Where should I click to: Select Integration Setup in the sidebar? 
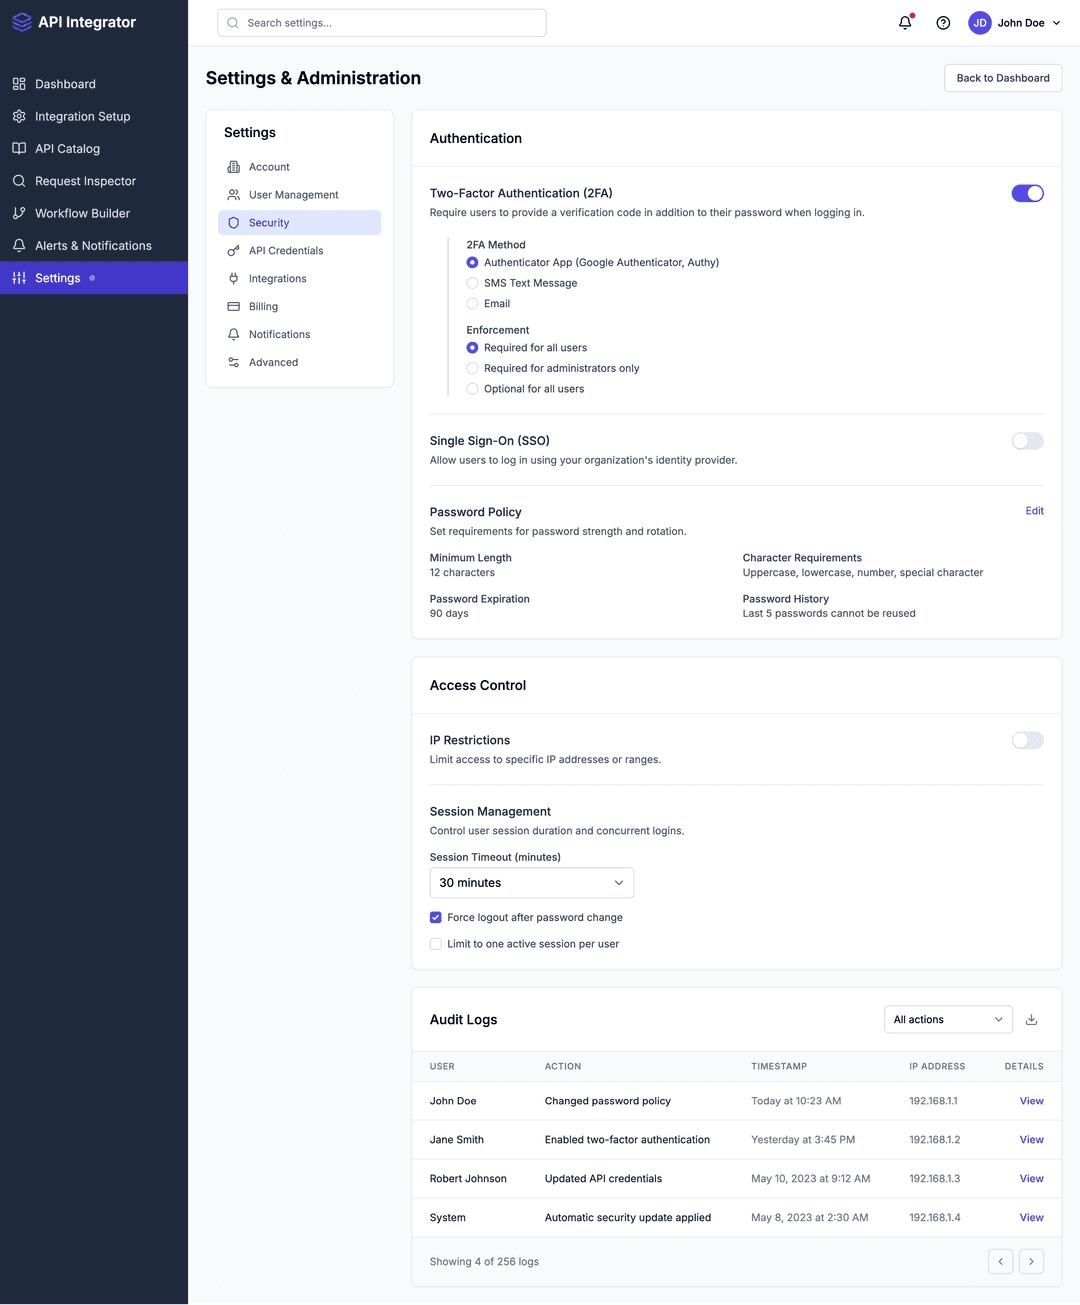tap(82, 116)
